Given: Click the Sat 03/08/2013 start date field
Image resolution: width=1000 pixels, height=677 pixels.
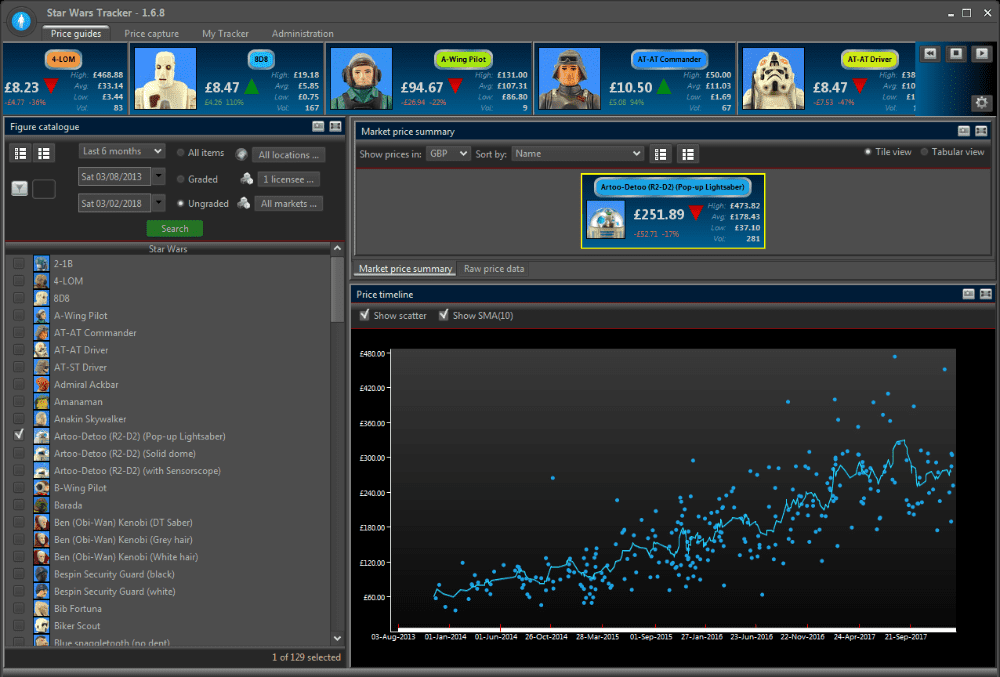Looking at the screenshot, I should (115, 177).
